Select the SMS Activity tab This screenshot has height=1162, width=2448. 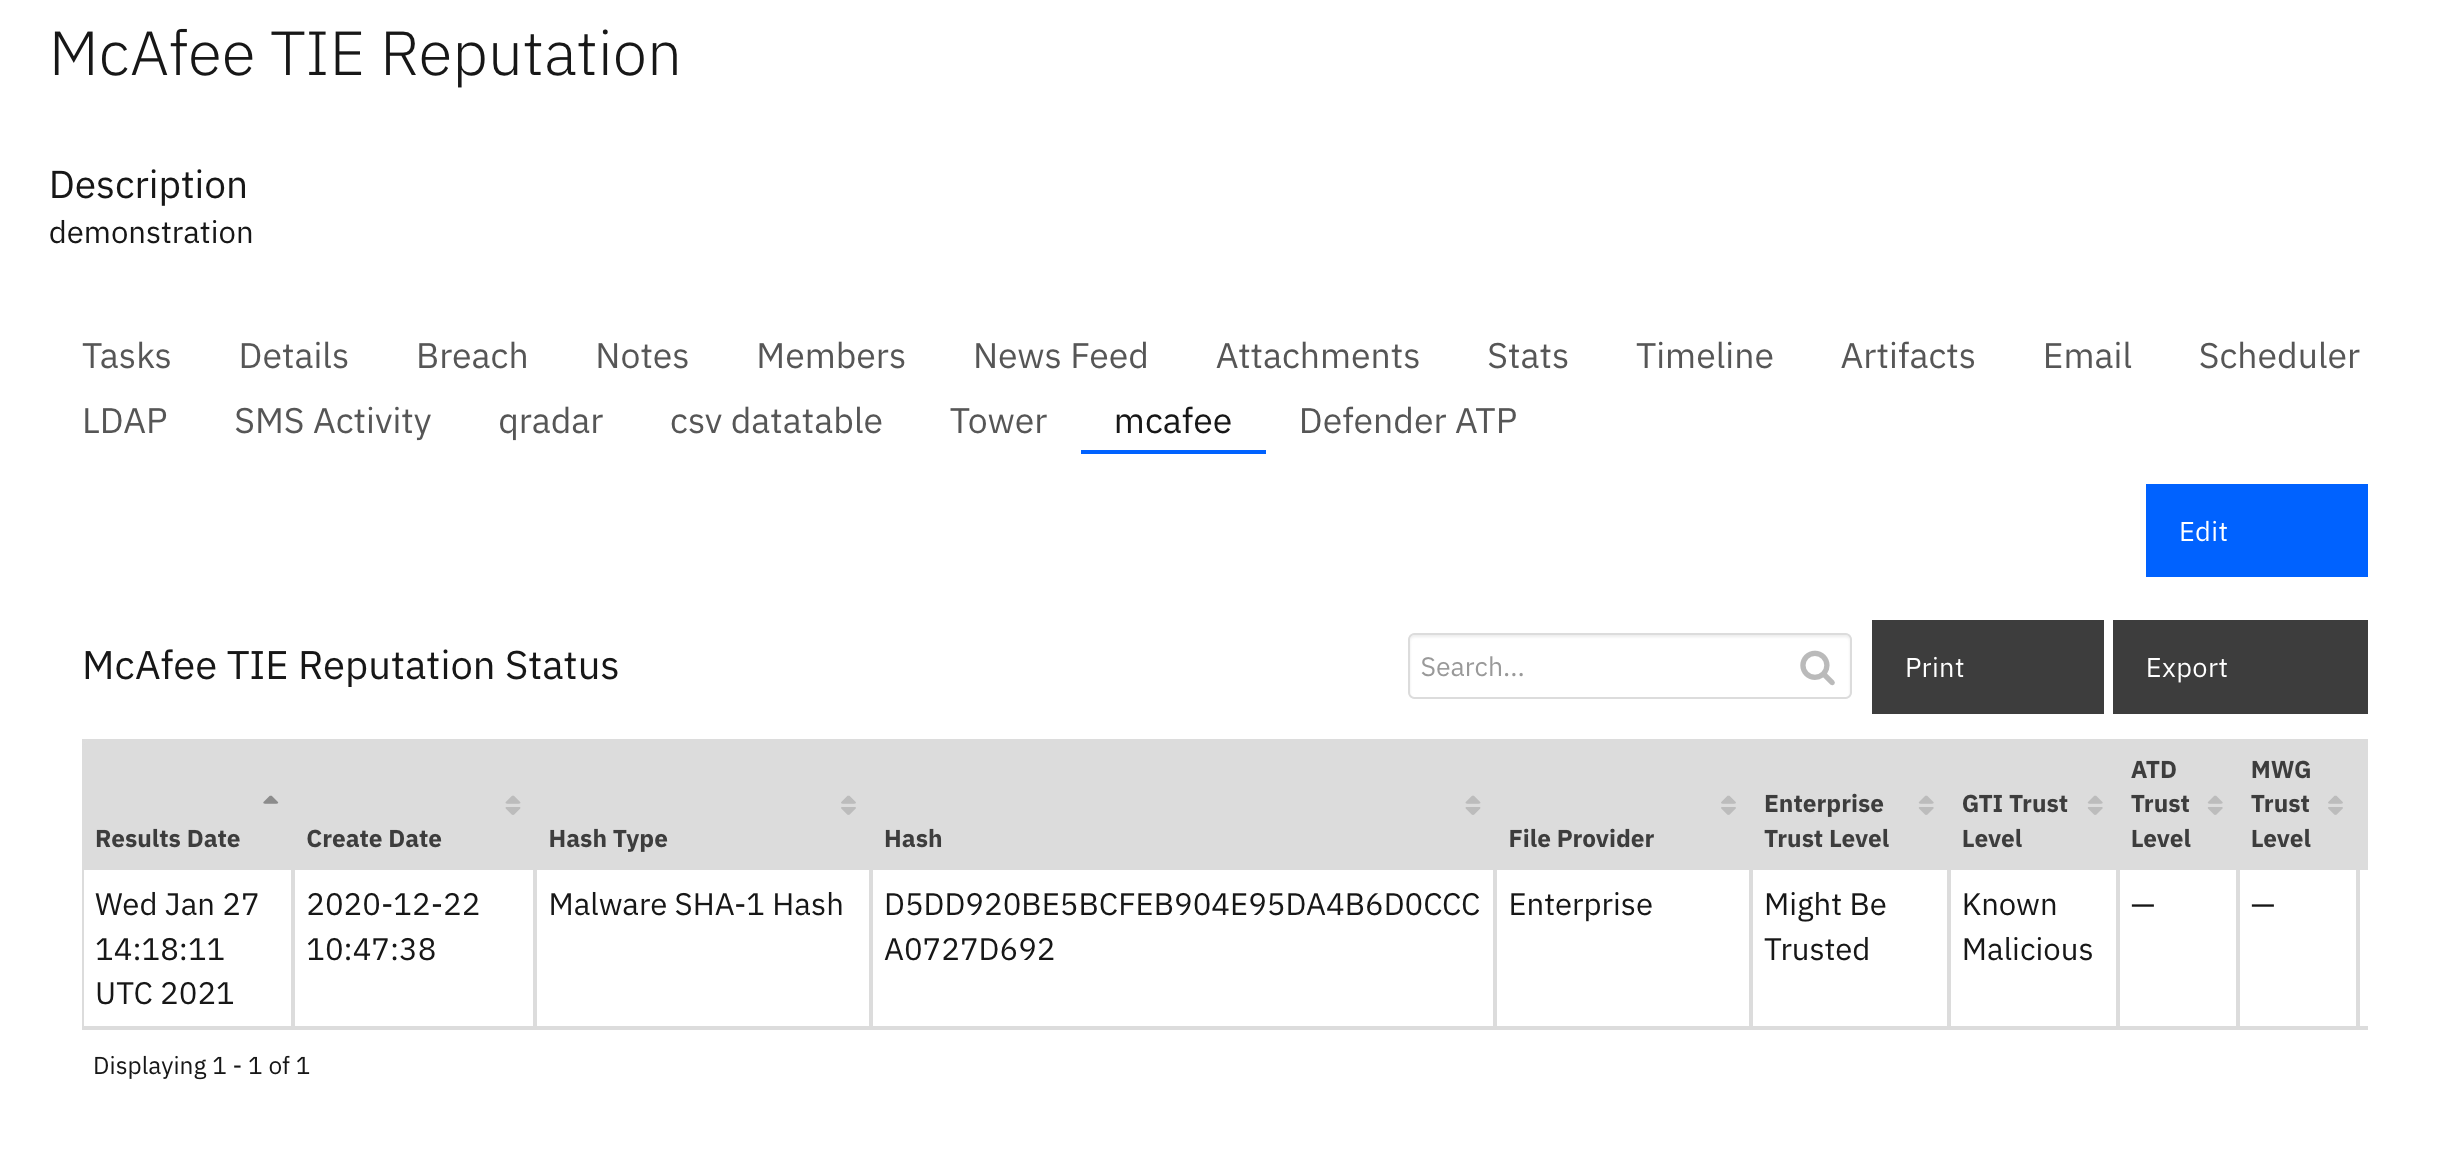tap(332, 421)
